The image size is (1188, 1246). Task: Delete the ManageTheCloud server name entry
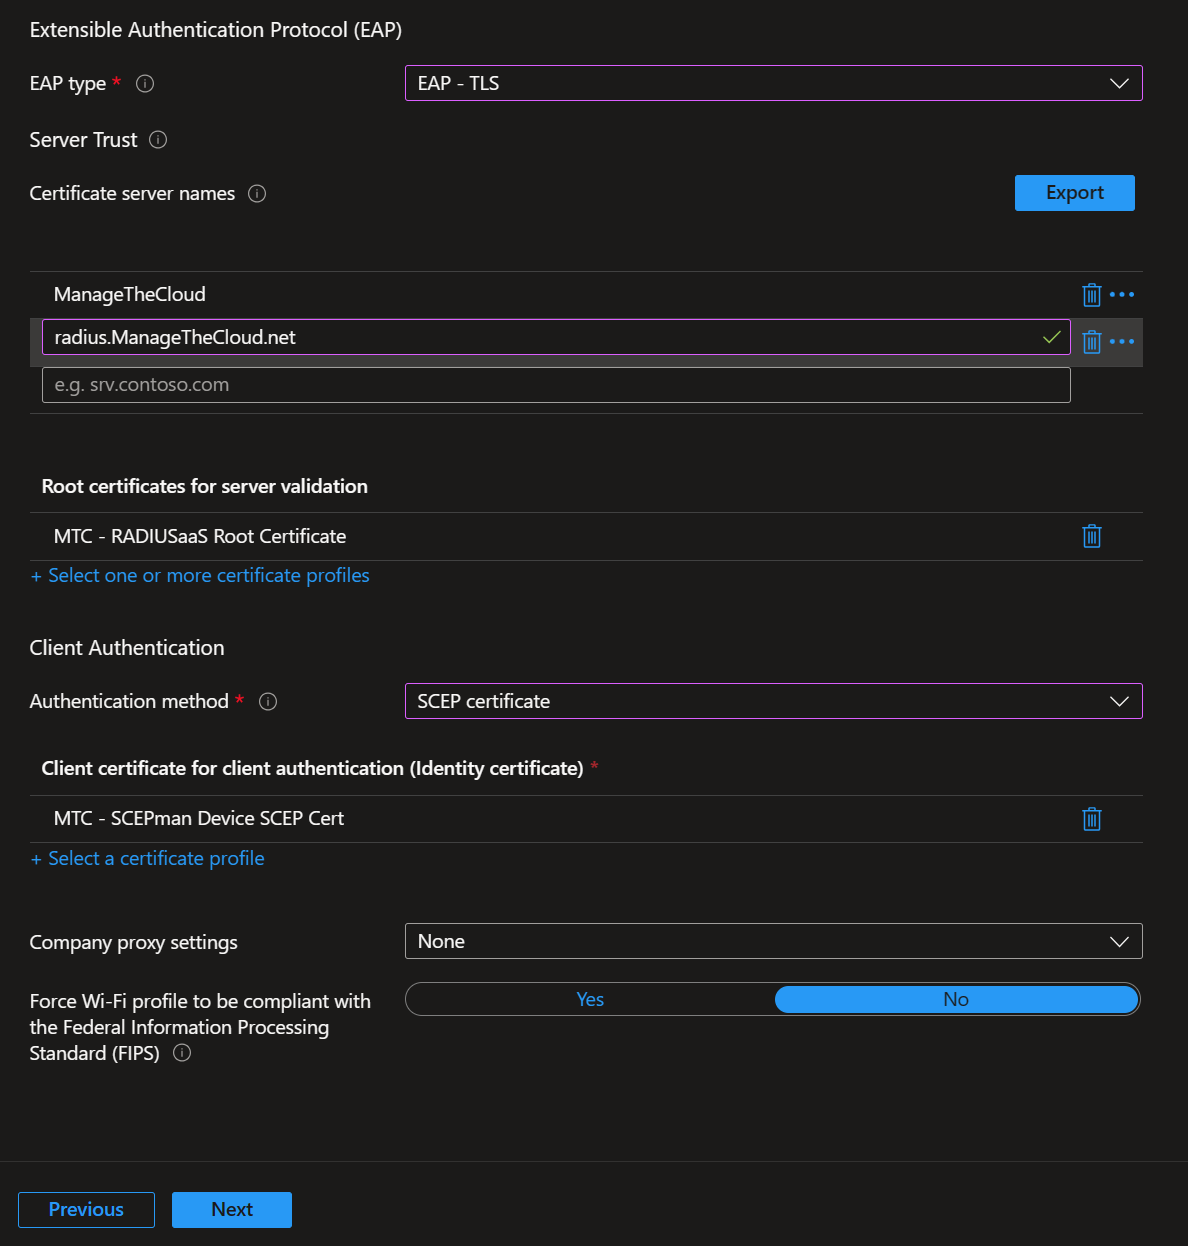1091,294
